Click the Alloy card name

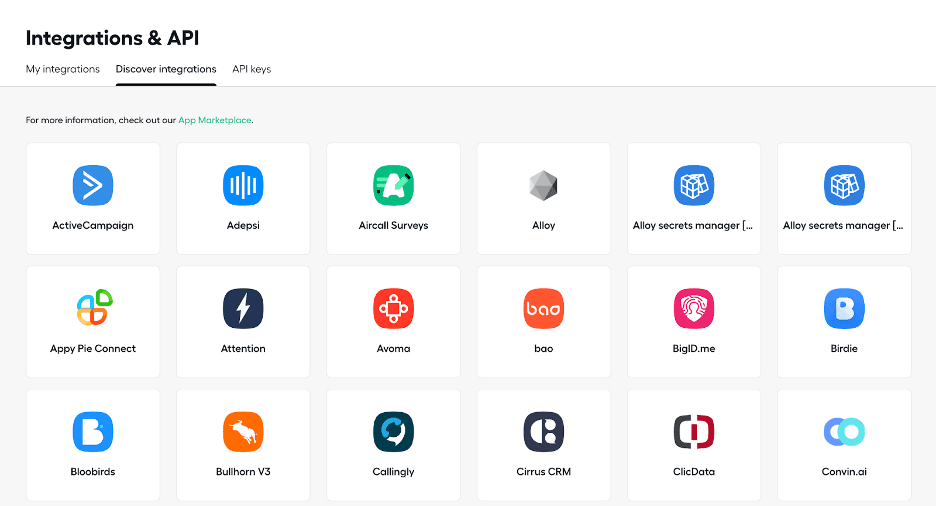click(543, 226)
